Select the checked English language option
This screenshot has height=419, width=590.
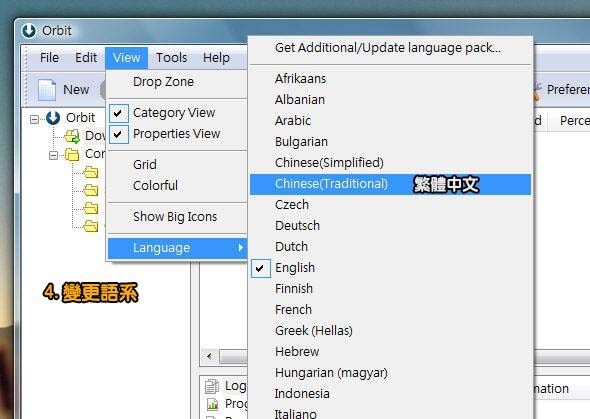(390, 268)
